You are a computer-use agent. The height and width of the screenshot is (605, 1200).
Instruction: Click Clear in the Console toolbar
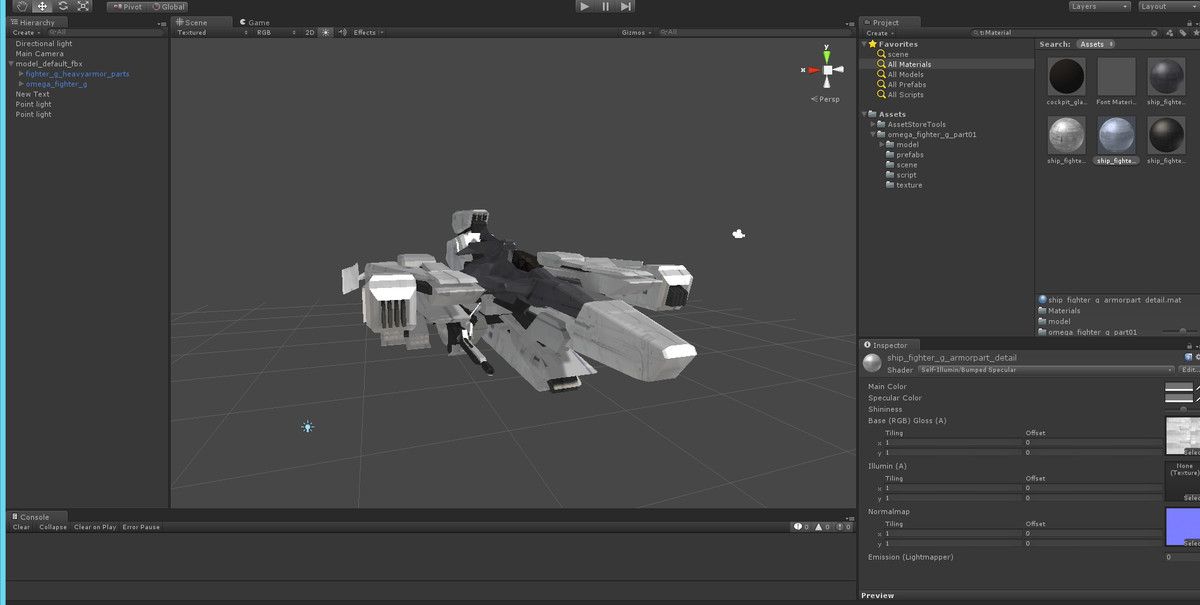tap(20, 527)
